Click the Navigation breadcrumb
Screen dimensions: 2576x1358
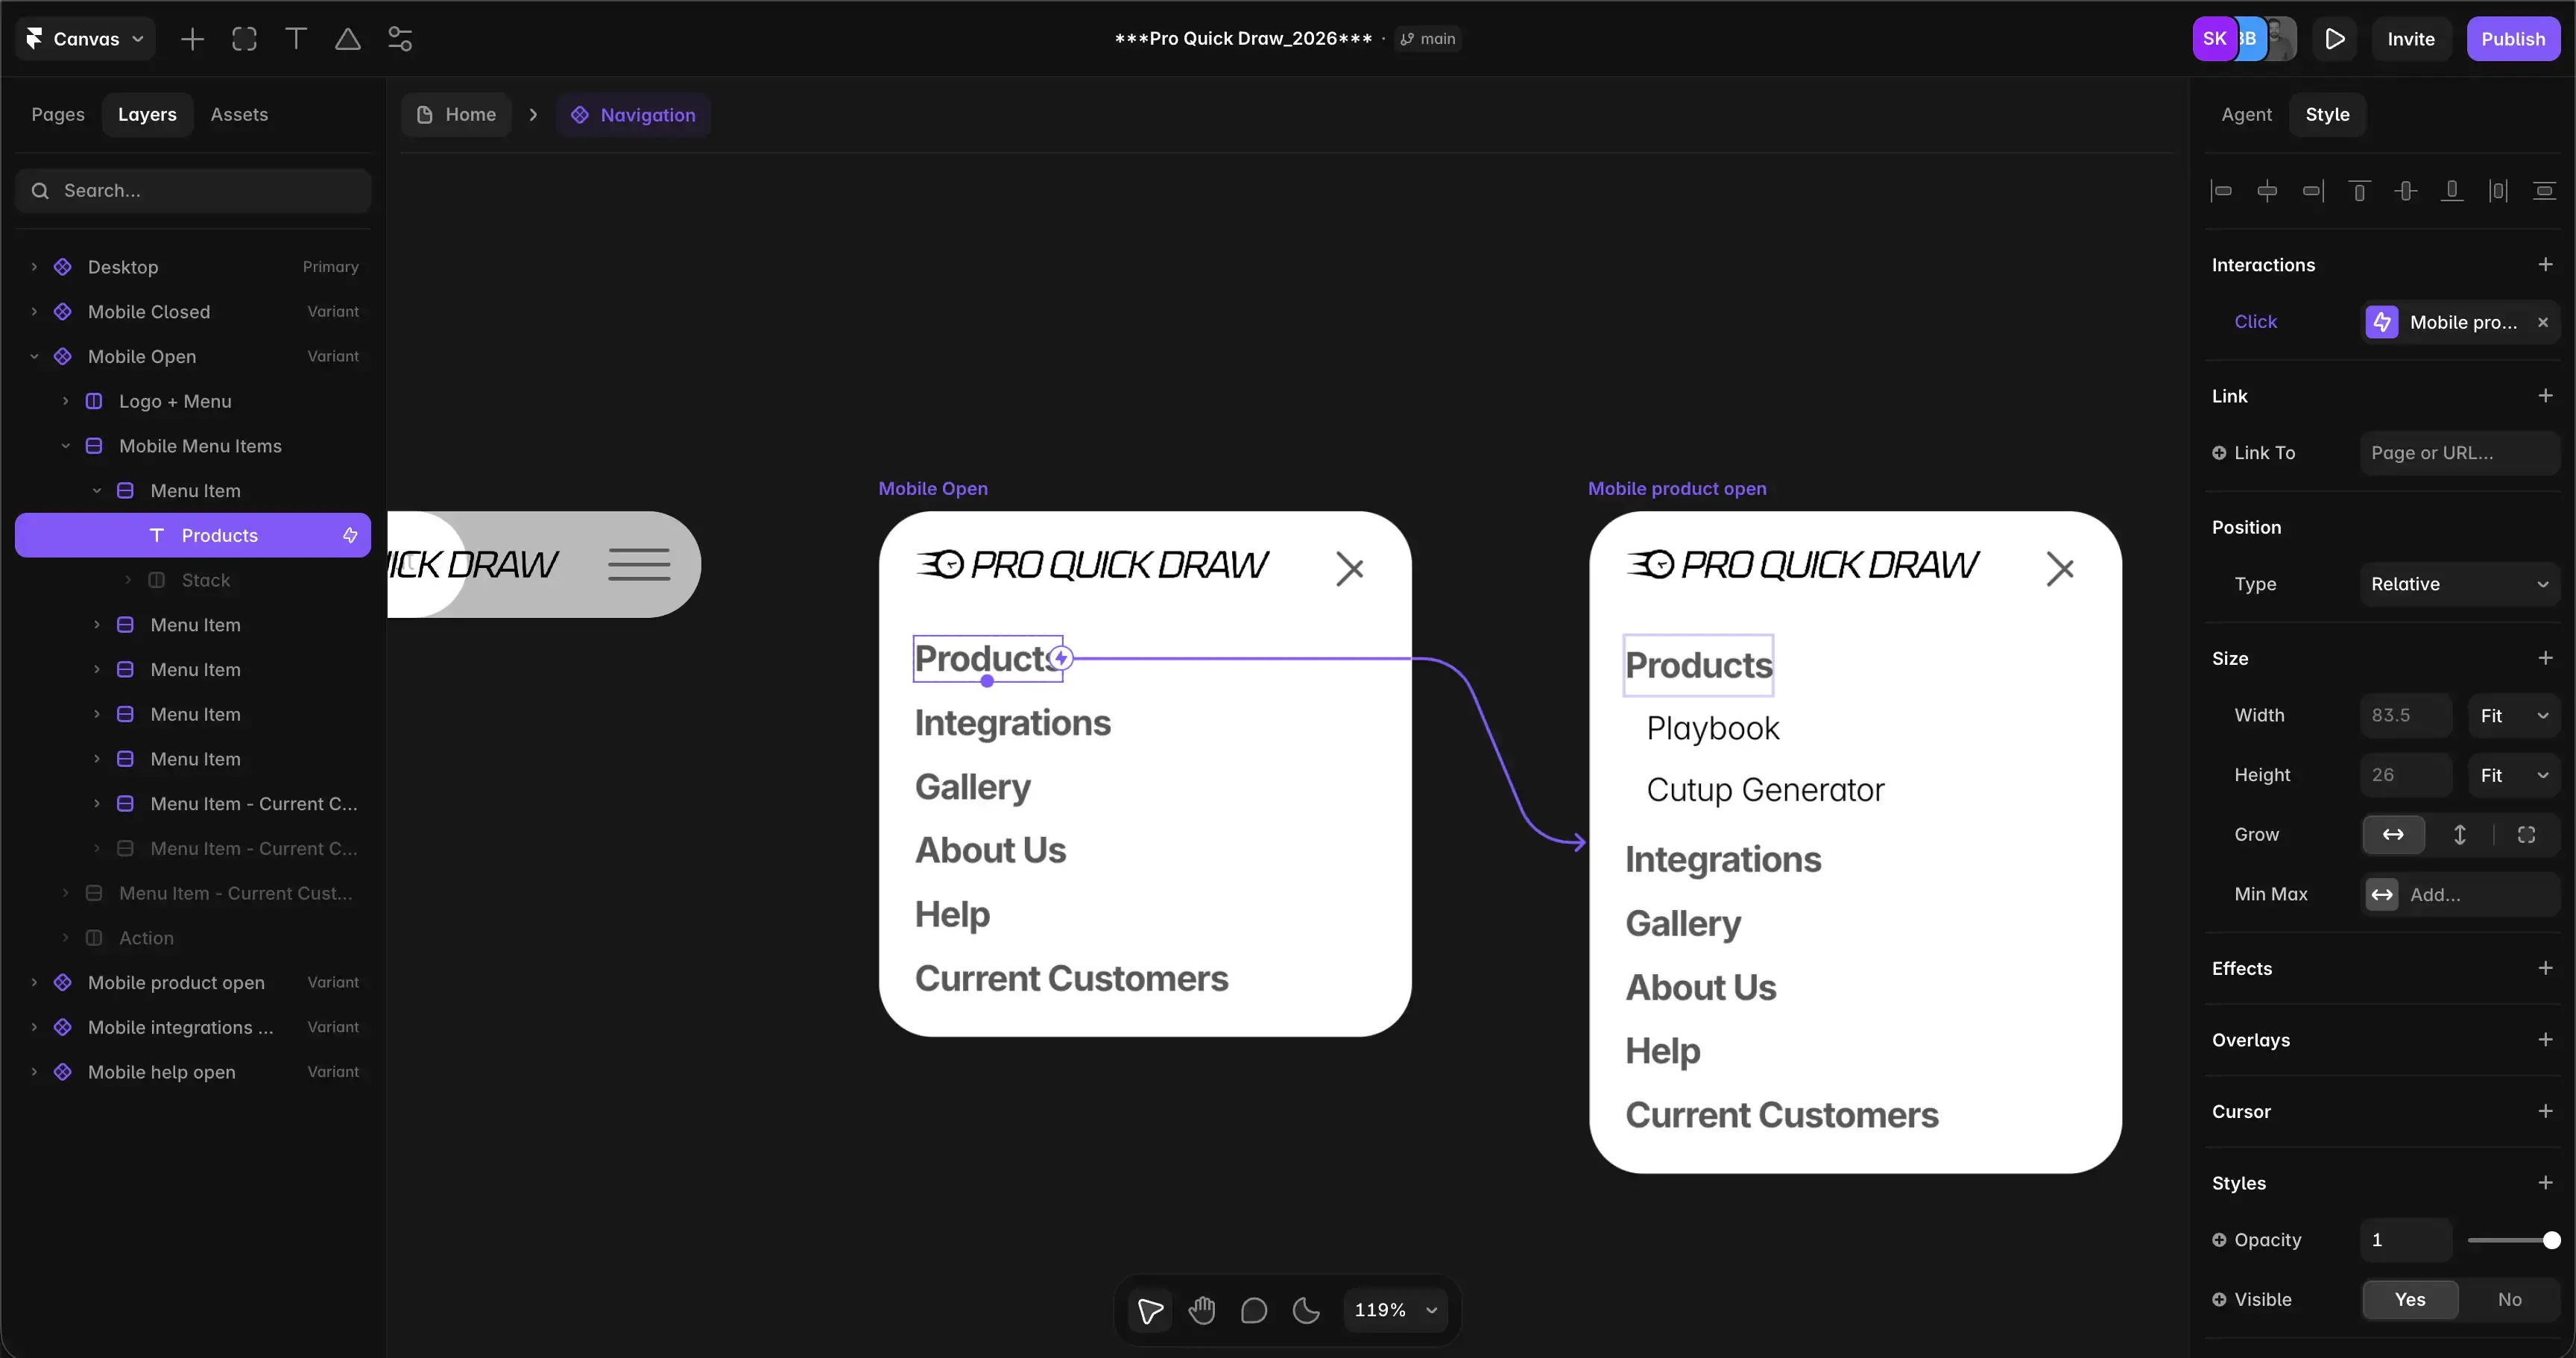633,115
